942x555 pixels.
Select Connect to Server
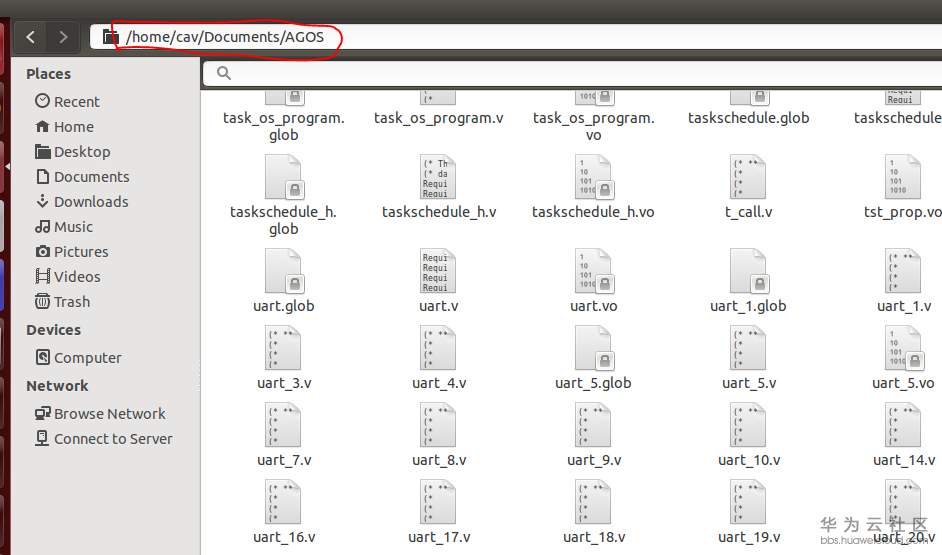(103, 439)
